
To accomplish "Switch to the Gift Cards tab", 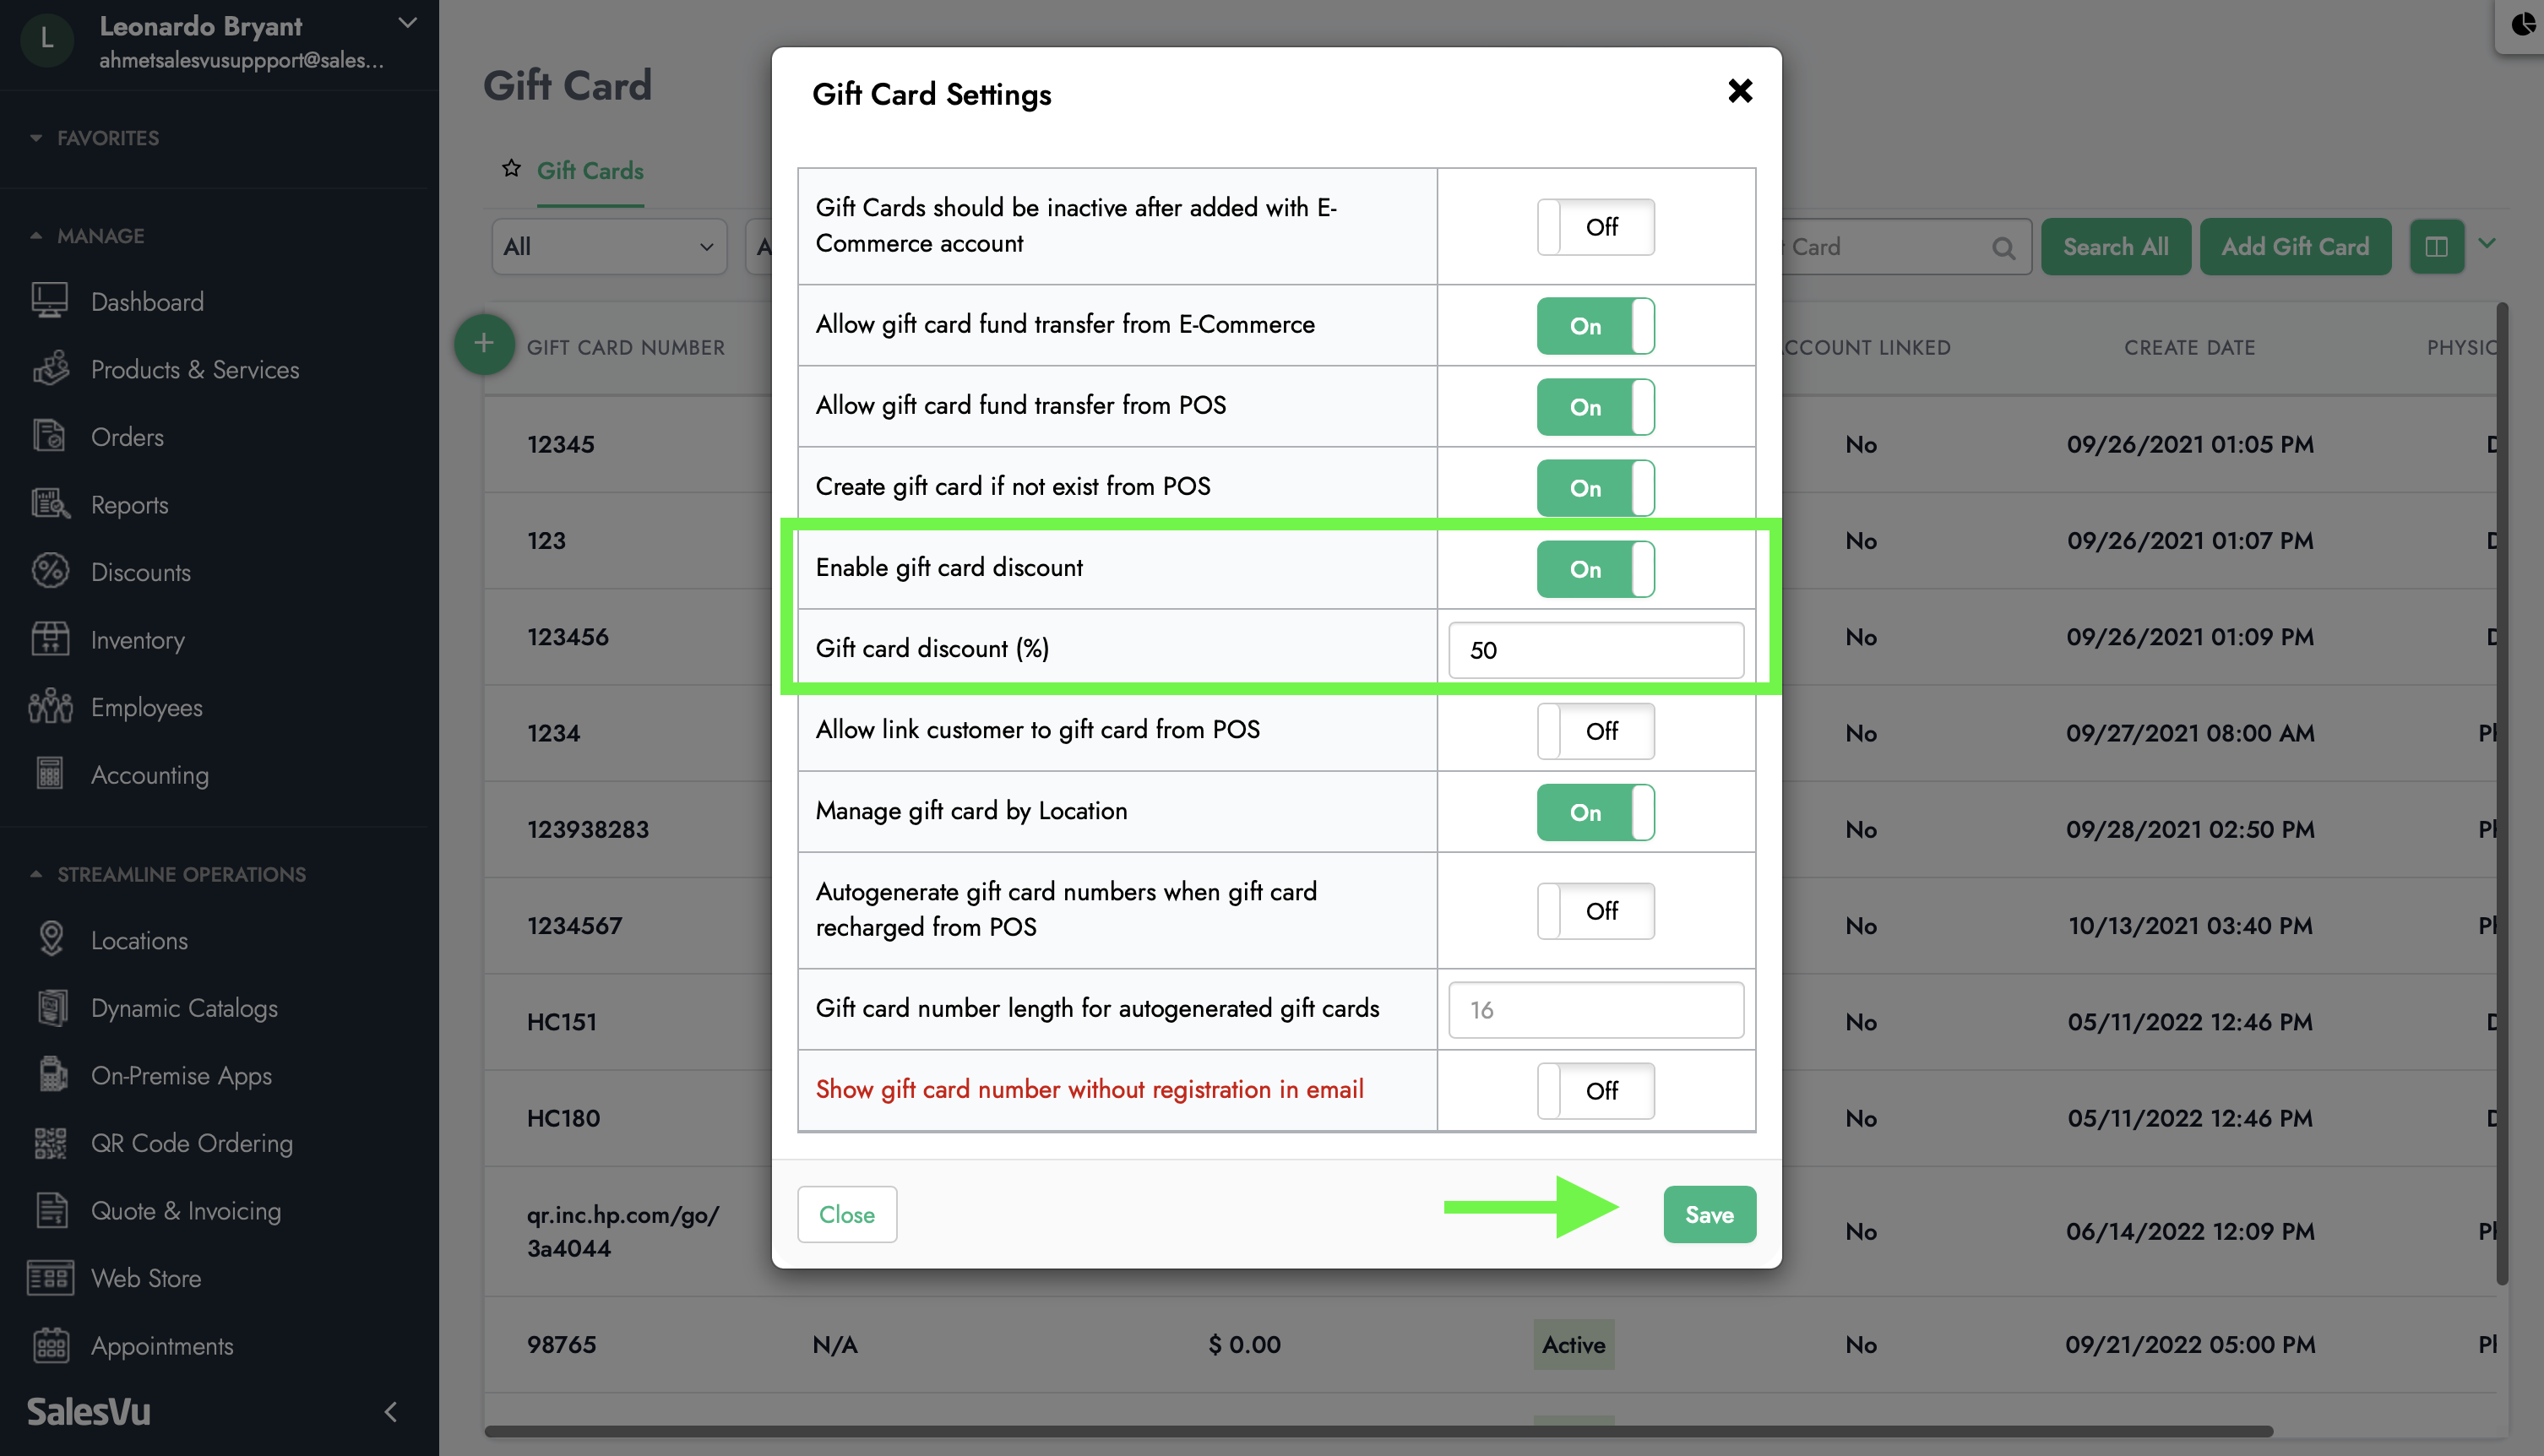I will (x=590, y=171).
